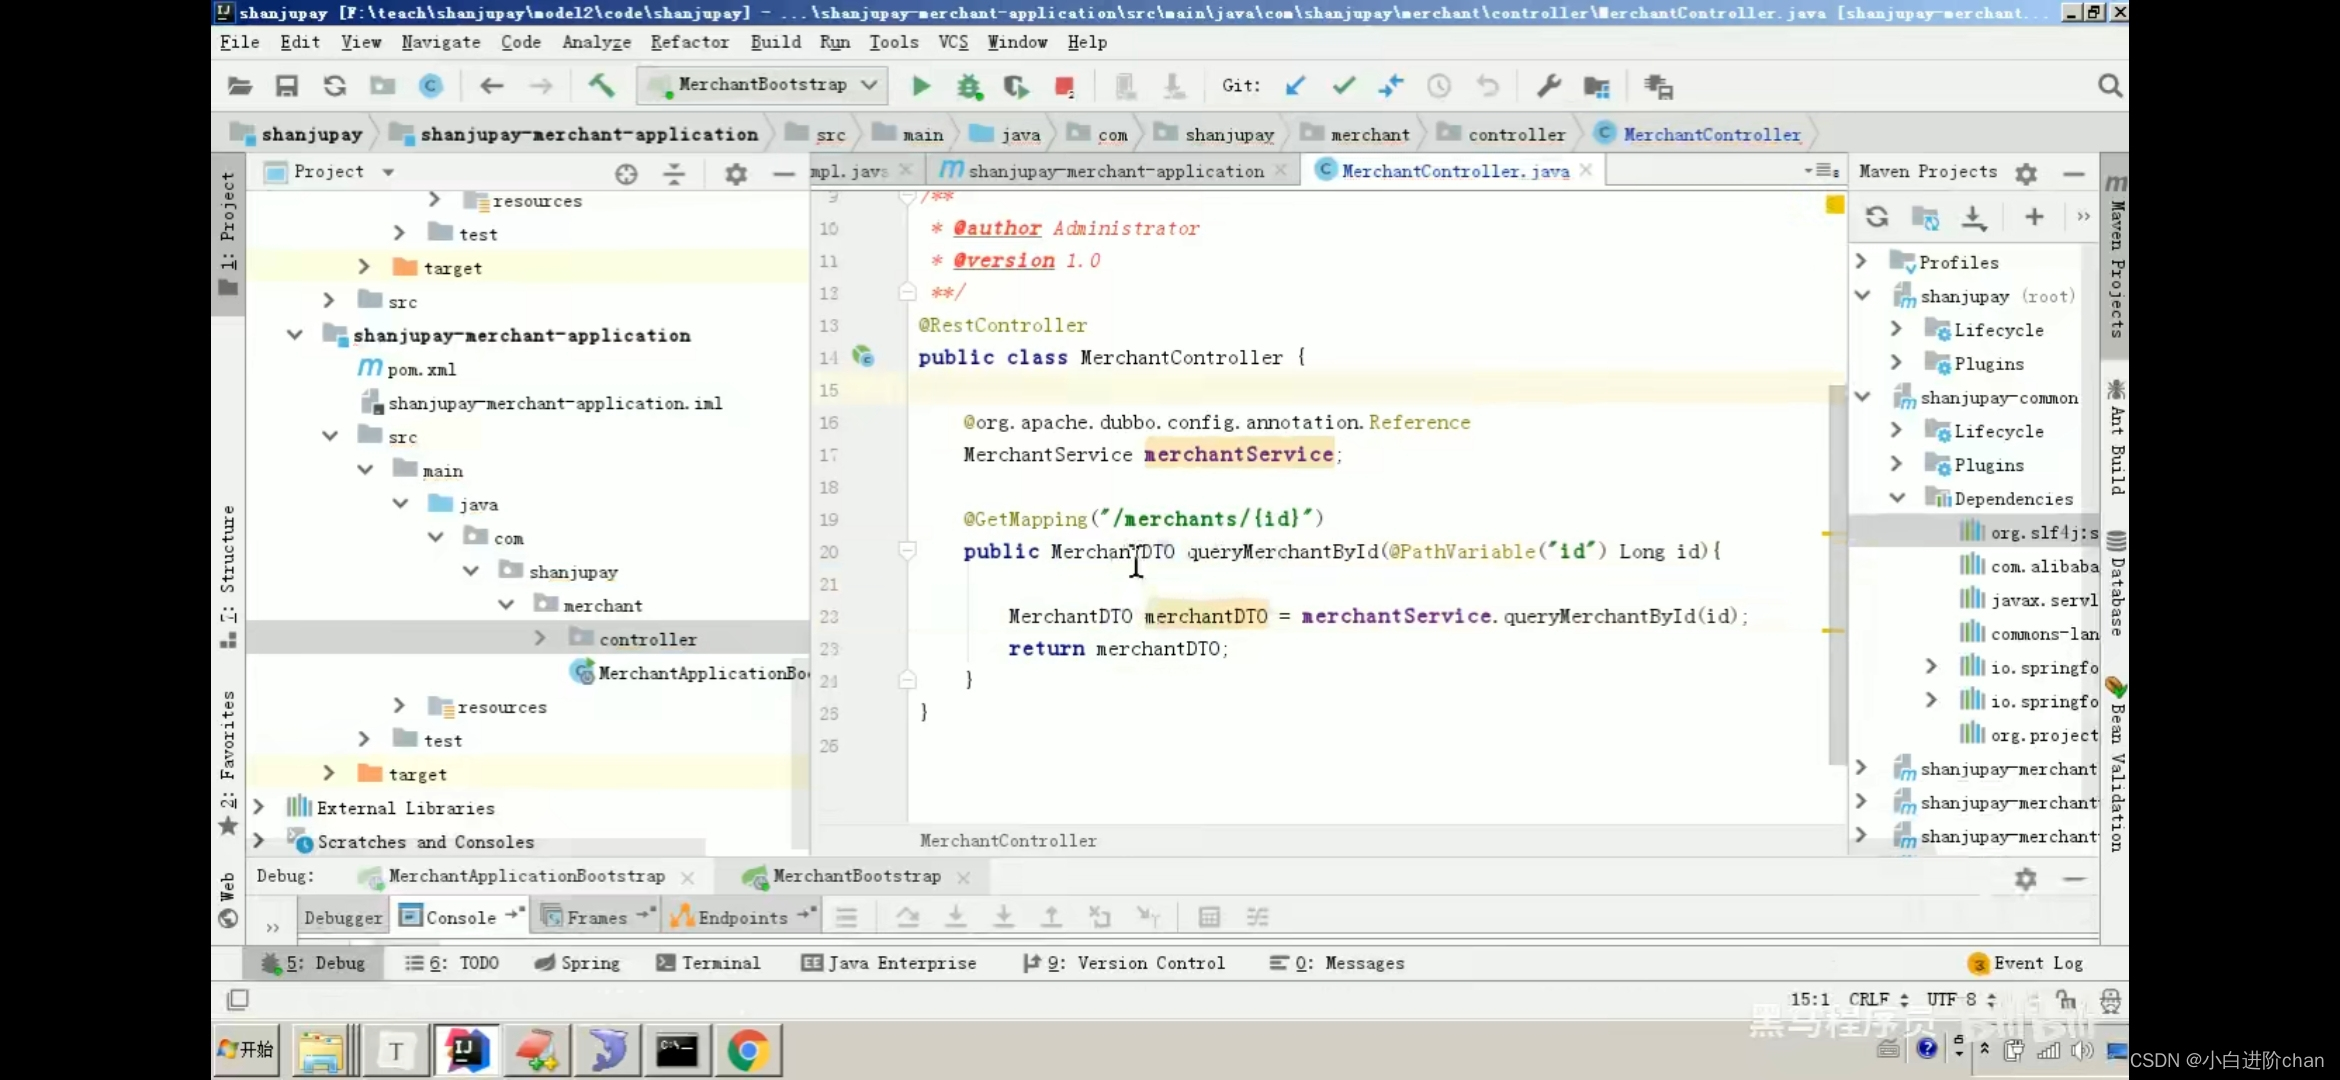The width and height of the screenshot is (2340, 1080).
Task: Click the Terminal tab in bottom bar
Action: [719, 962]
